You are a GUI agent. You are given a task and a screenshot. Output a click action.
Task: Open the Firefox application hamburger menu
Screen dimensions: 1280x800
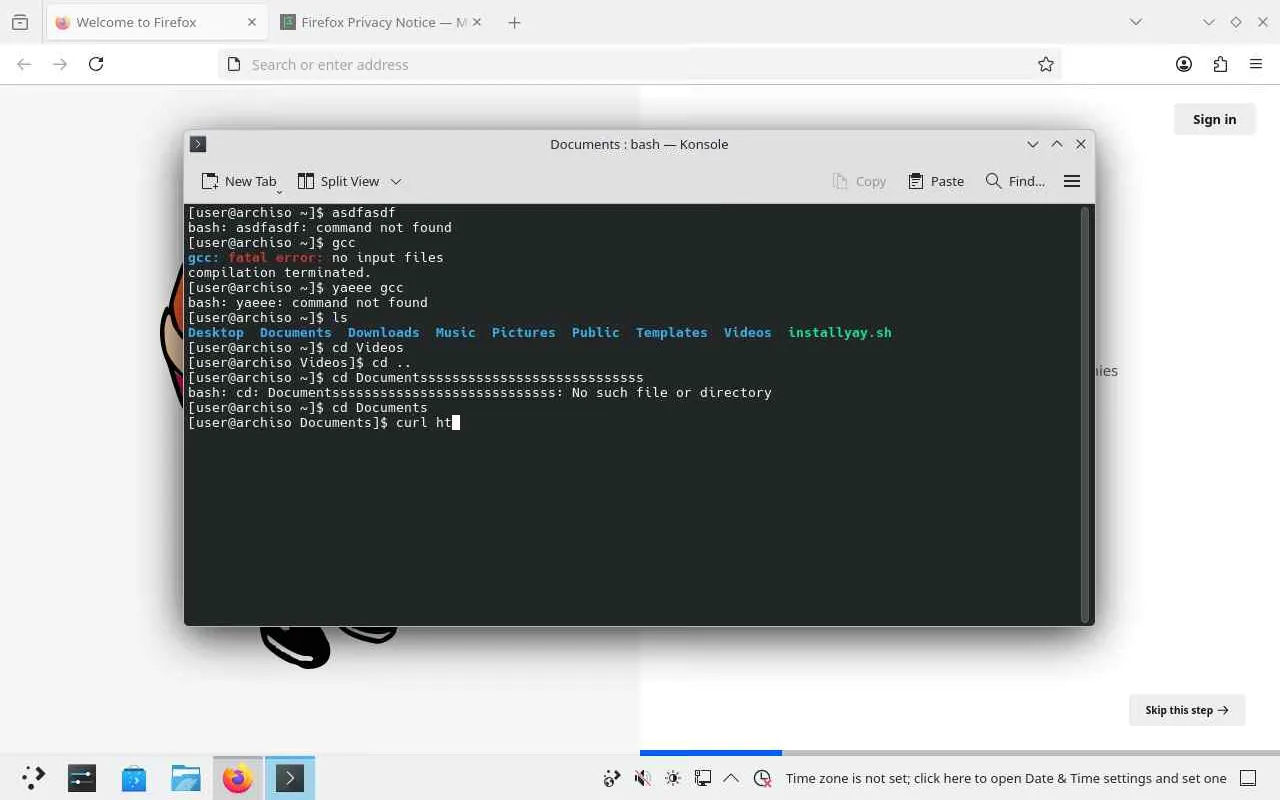[x=1256, y=64]
